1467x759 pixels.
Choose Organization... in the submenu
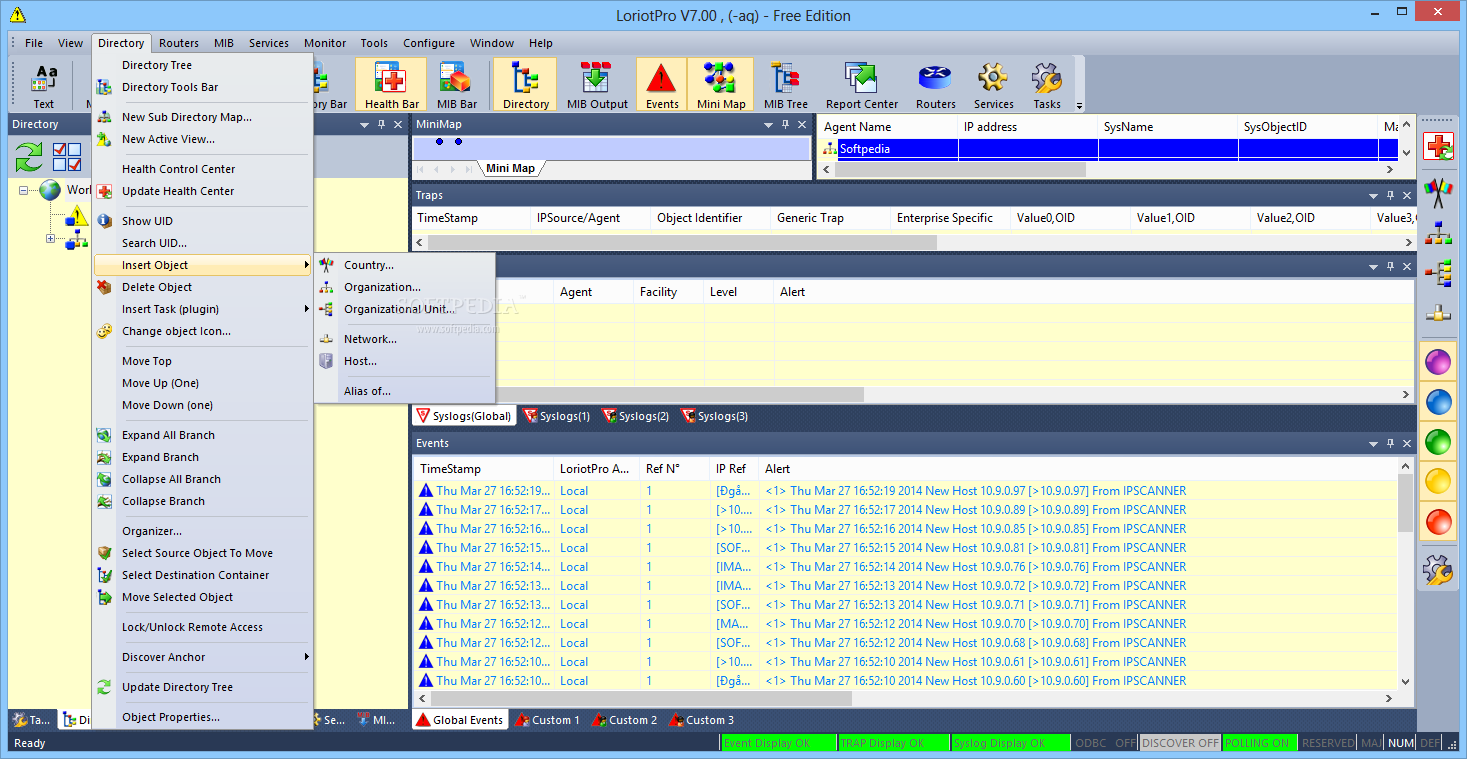(x=404, y=287)
